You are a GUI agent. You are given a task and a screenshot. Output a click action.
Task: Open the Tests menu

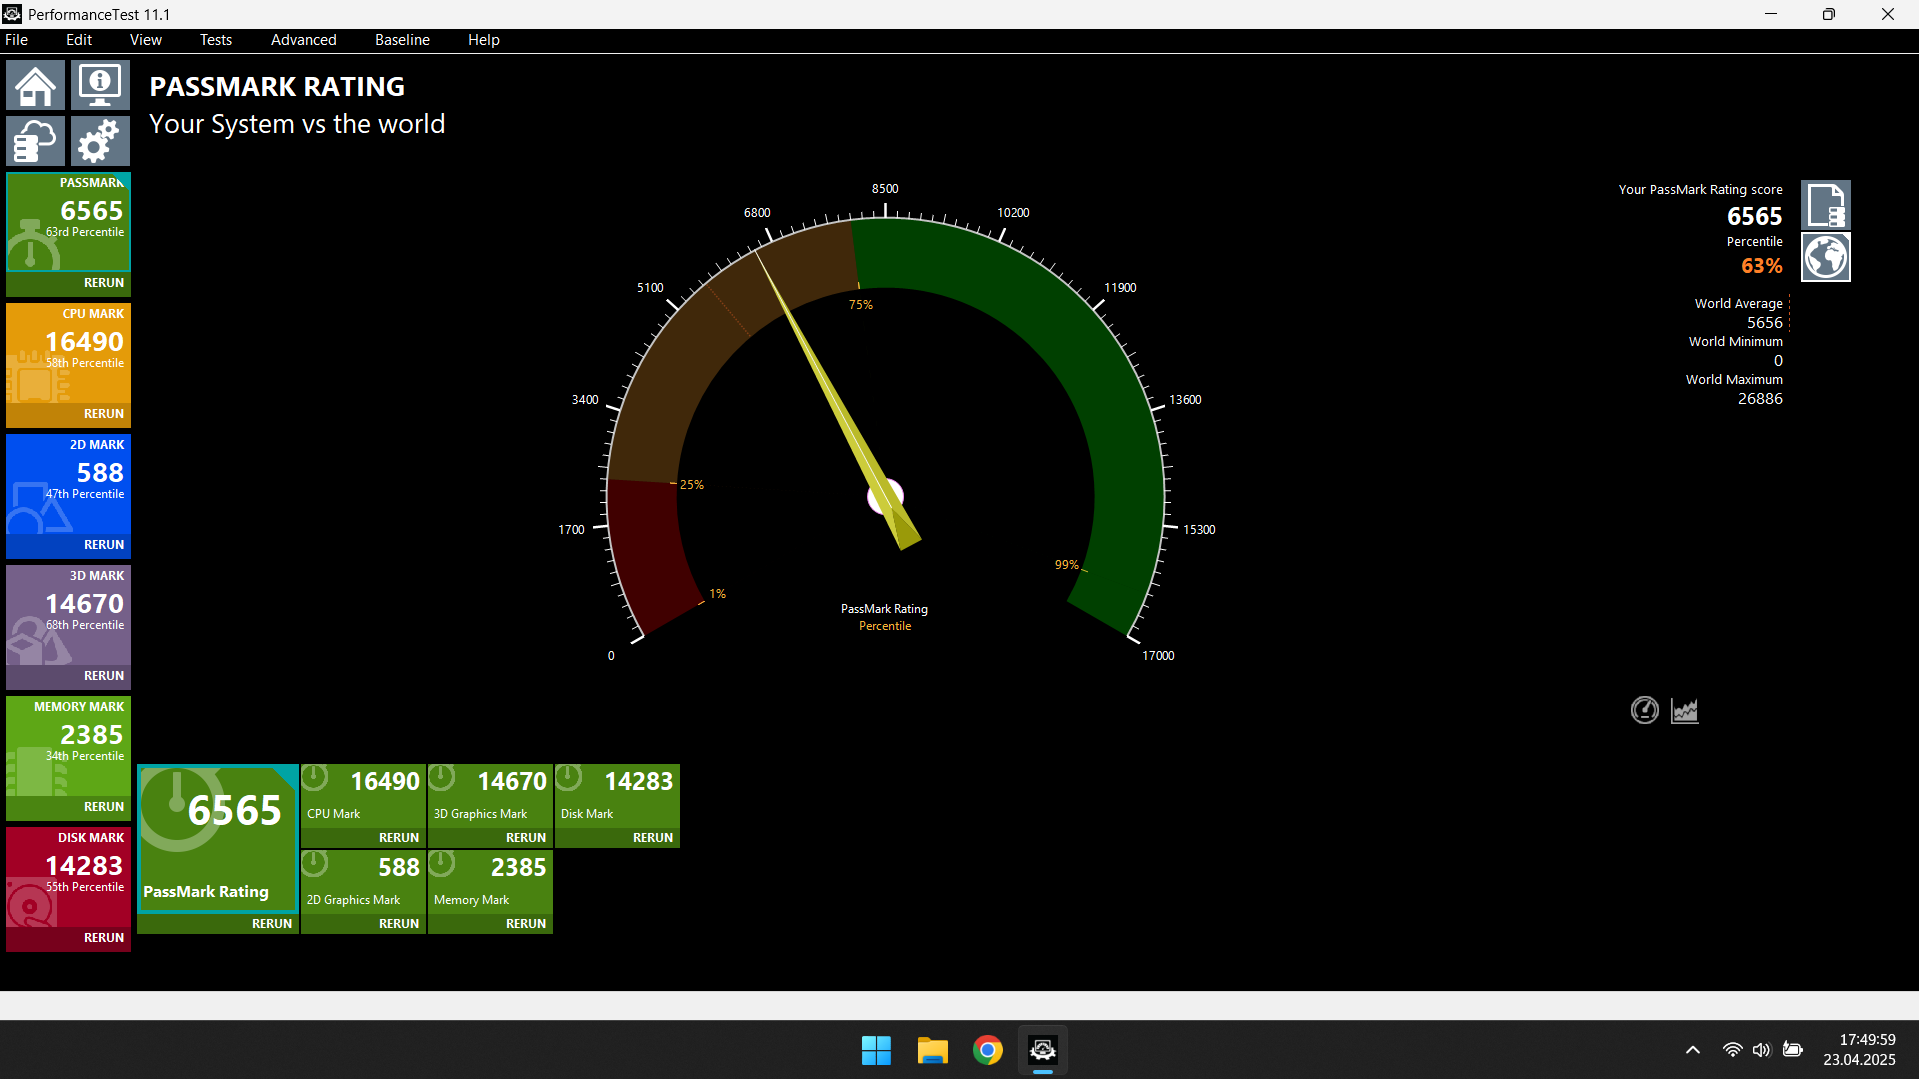(216, 40)
